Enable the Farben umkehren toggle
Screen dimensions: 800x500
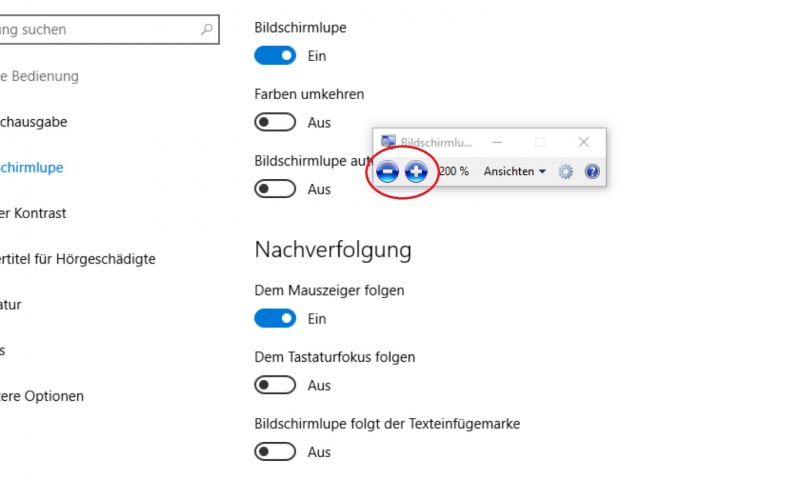pos(275,122)
